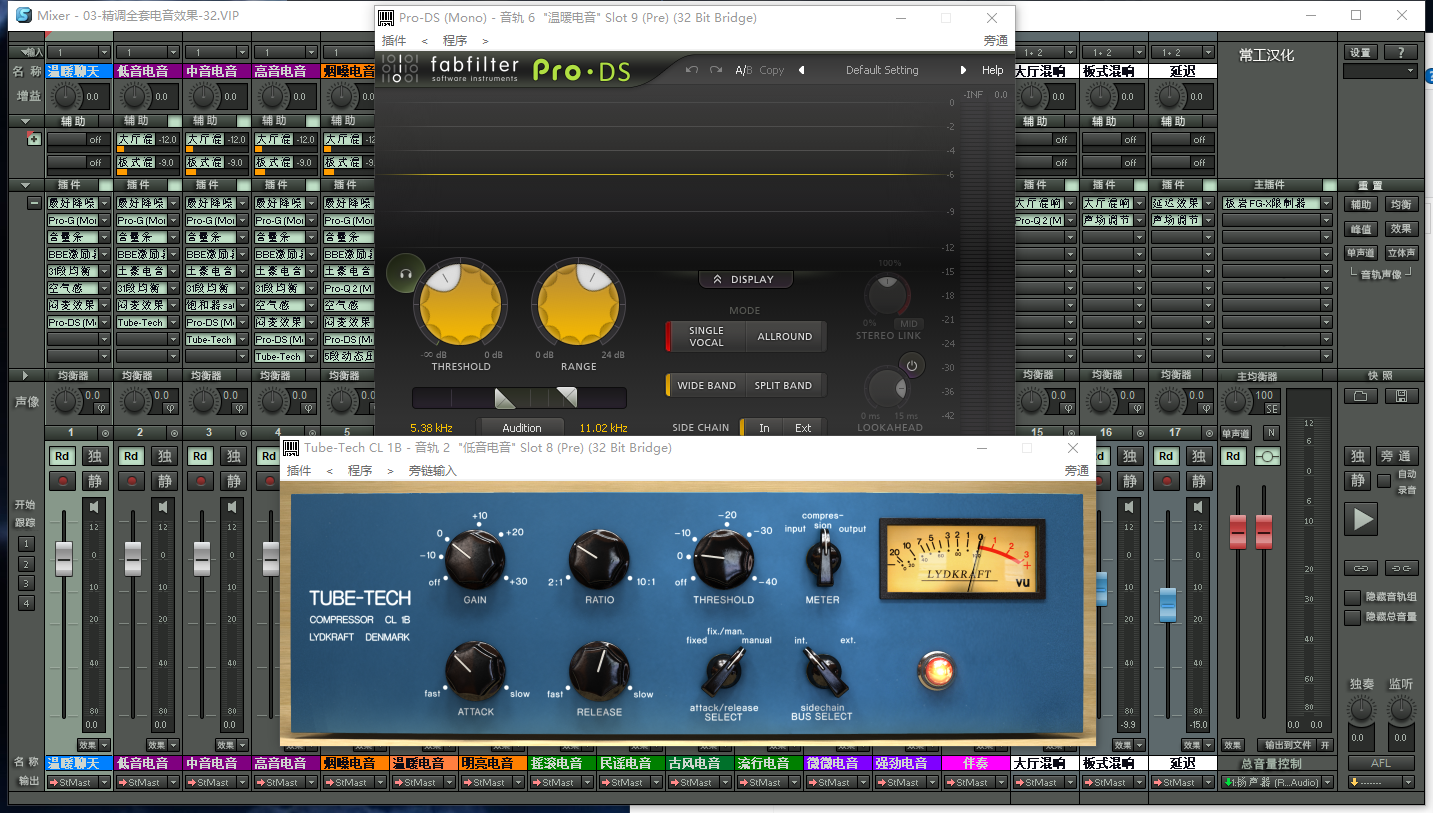The width and height of the screenshot is (1433, 813).
Task: Collapse the plugins section triangle
Action: 24,185
